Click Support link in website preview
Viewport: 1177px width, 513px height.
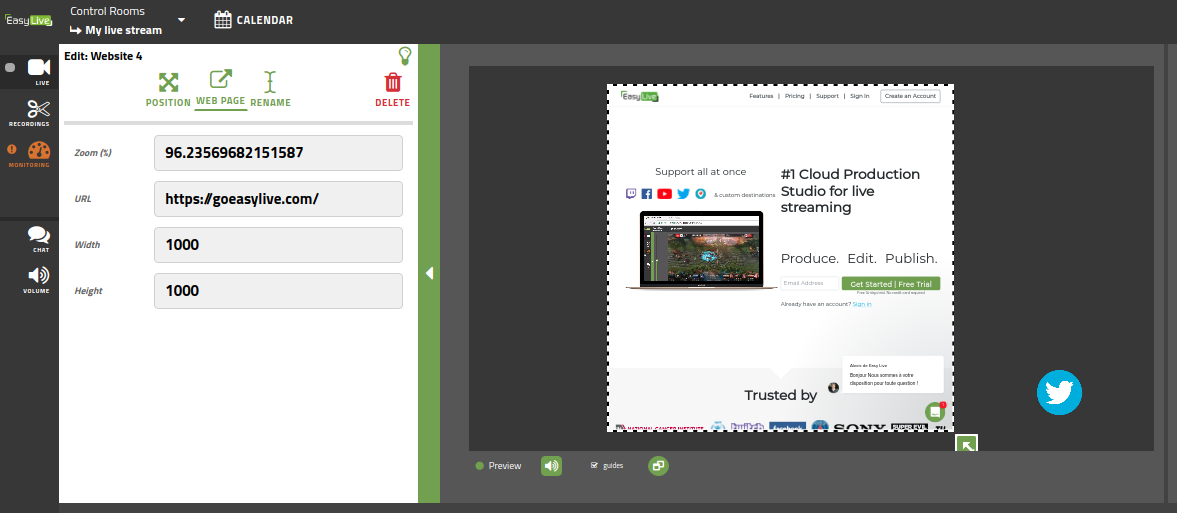pyautogui.click(x=827, y=96)
